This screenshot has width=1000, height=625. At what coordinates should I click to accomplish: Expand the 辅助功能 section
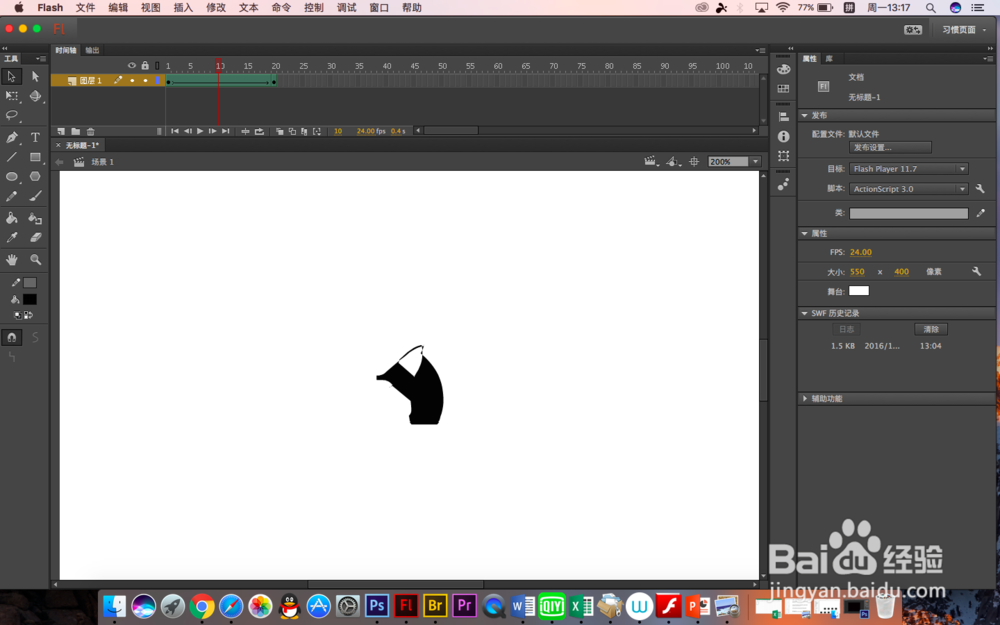tap(805, 399)
